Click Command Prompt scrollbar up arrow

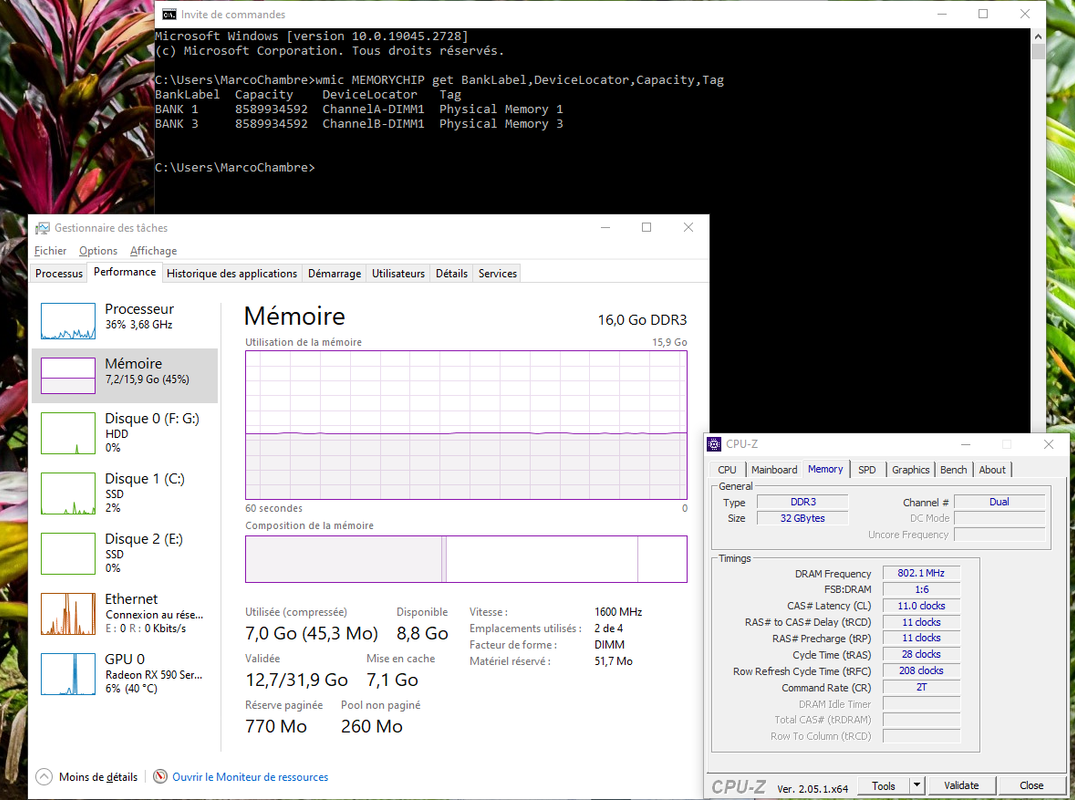[x=1038, y=36]
